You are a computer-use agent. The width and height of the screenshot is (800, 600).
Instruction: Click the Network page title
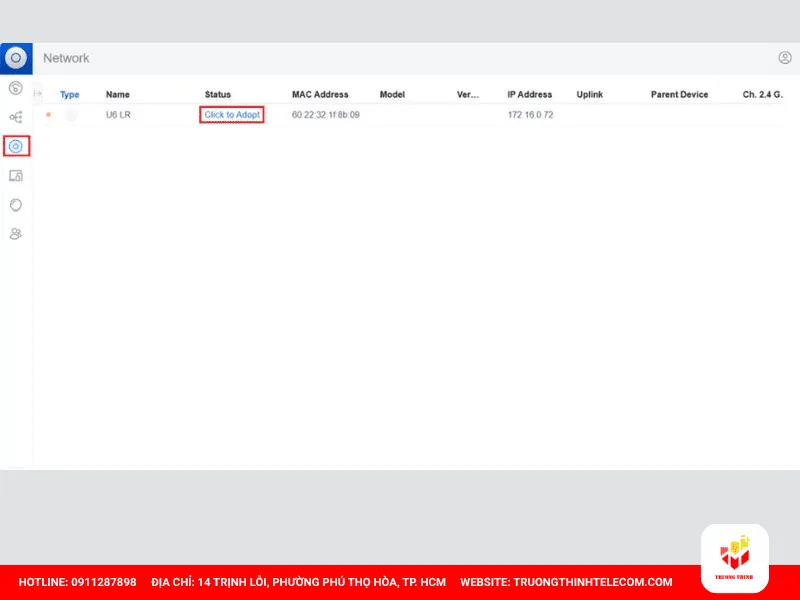click(x=66, y=58)
